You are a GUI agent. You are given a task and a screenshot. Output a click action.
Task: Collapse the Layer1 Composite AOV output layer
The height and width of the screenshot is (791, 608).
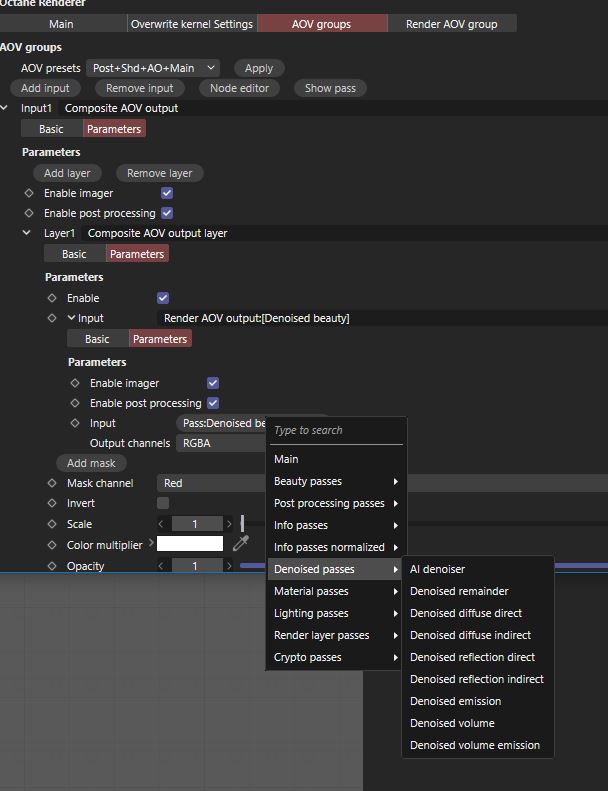tap(27, 233)
